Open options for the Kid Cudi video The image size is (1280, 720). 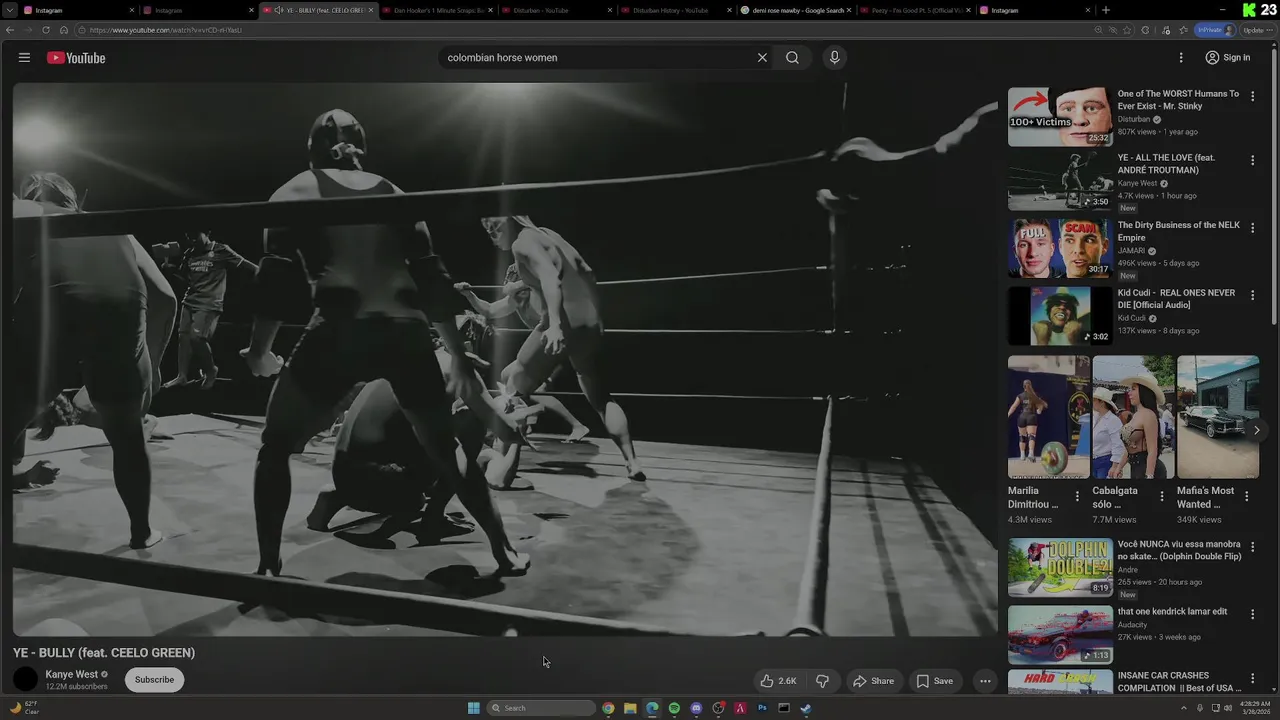[x=1252, y=296]
